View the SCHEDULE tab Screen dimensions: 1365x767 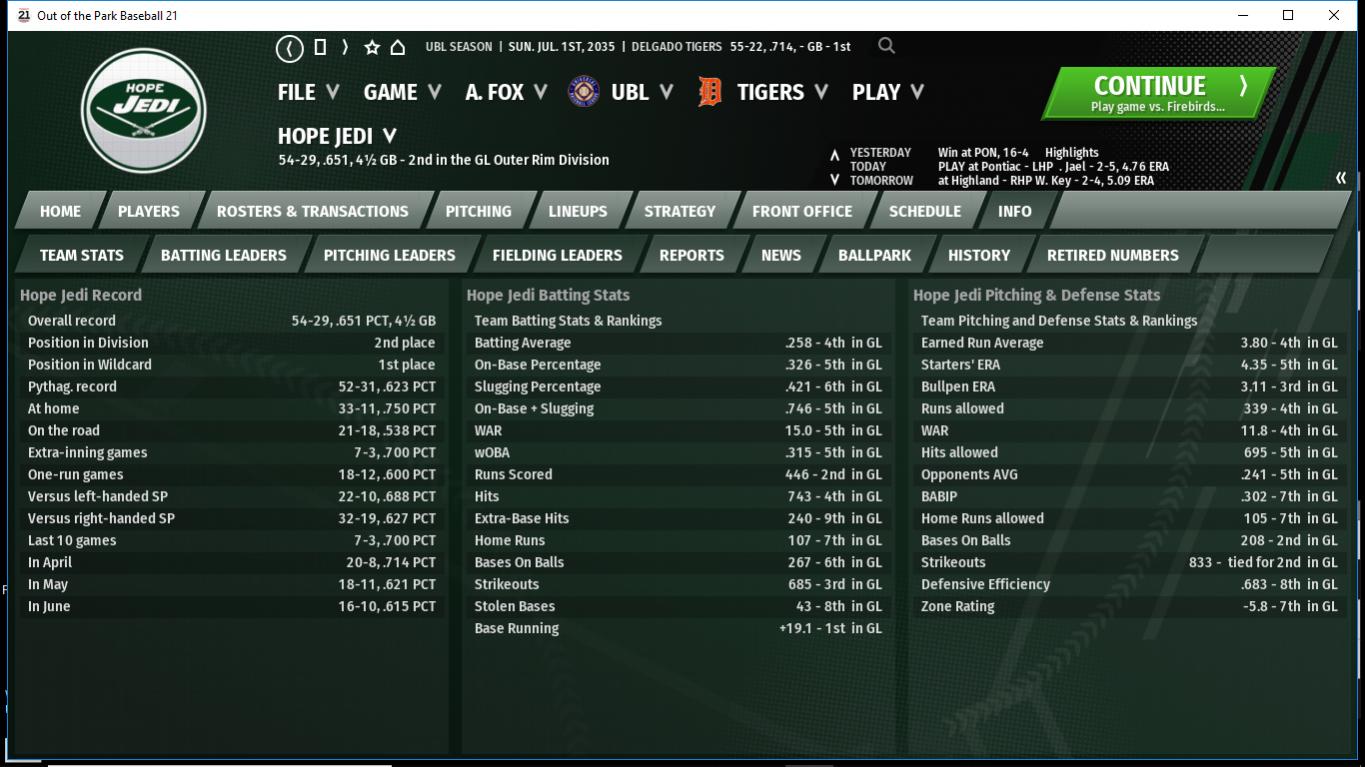(x=925, y=211)
